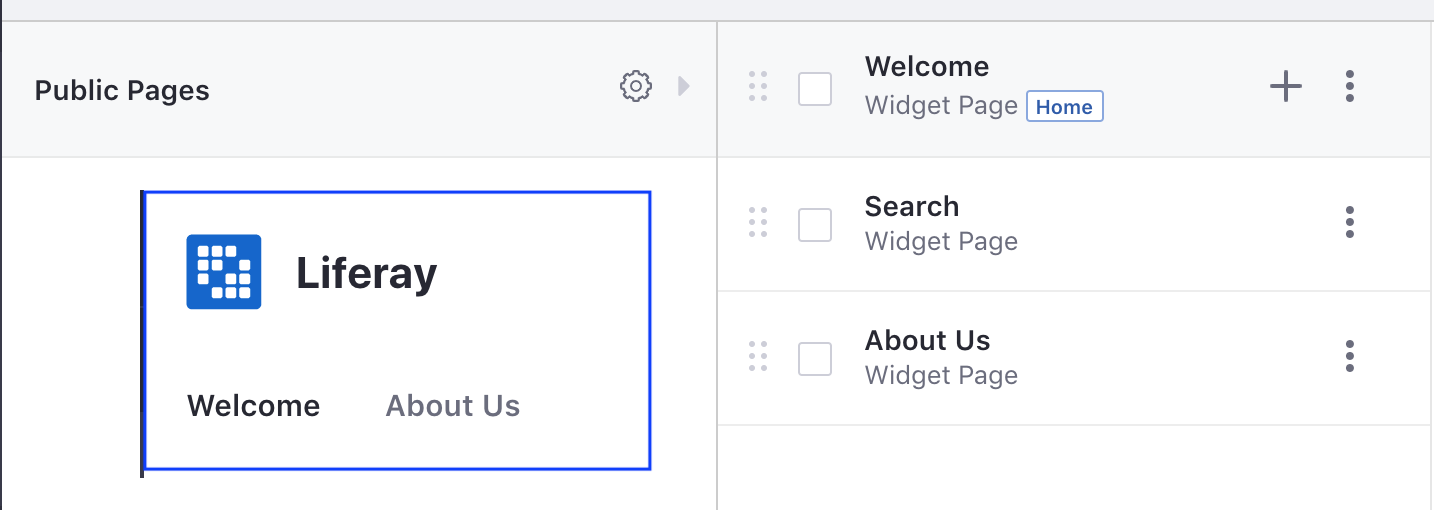Screen dimensions: 1434x510
Task: Select About Us in preview navigation
Action: 453,406
